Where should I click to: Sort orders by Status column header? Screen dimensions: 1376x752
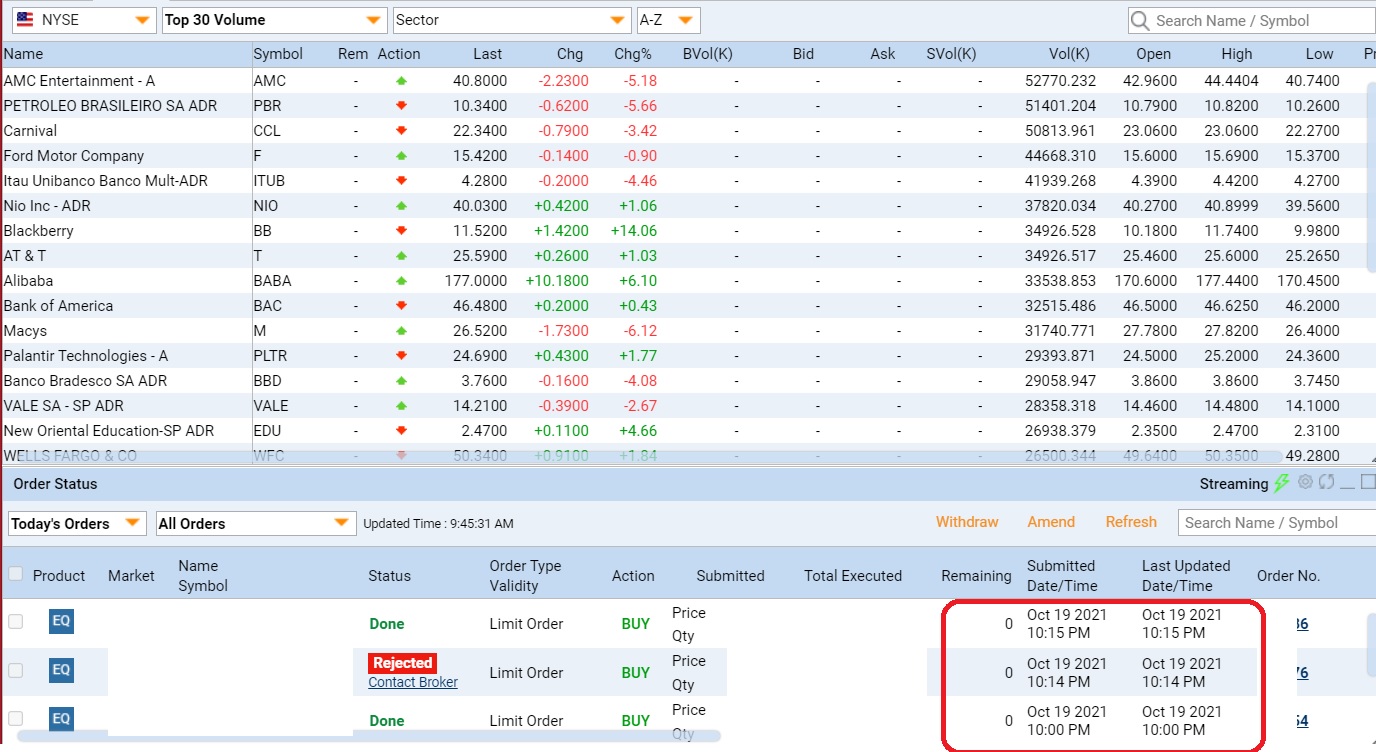(x=390, y=576)
